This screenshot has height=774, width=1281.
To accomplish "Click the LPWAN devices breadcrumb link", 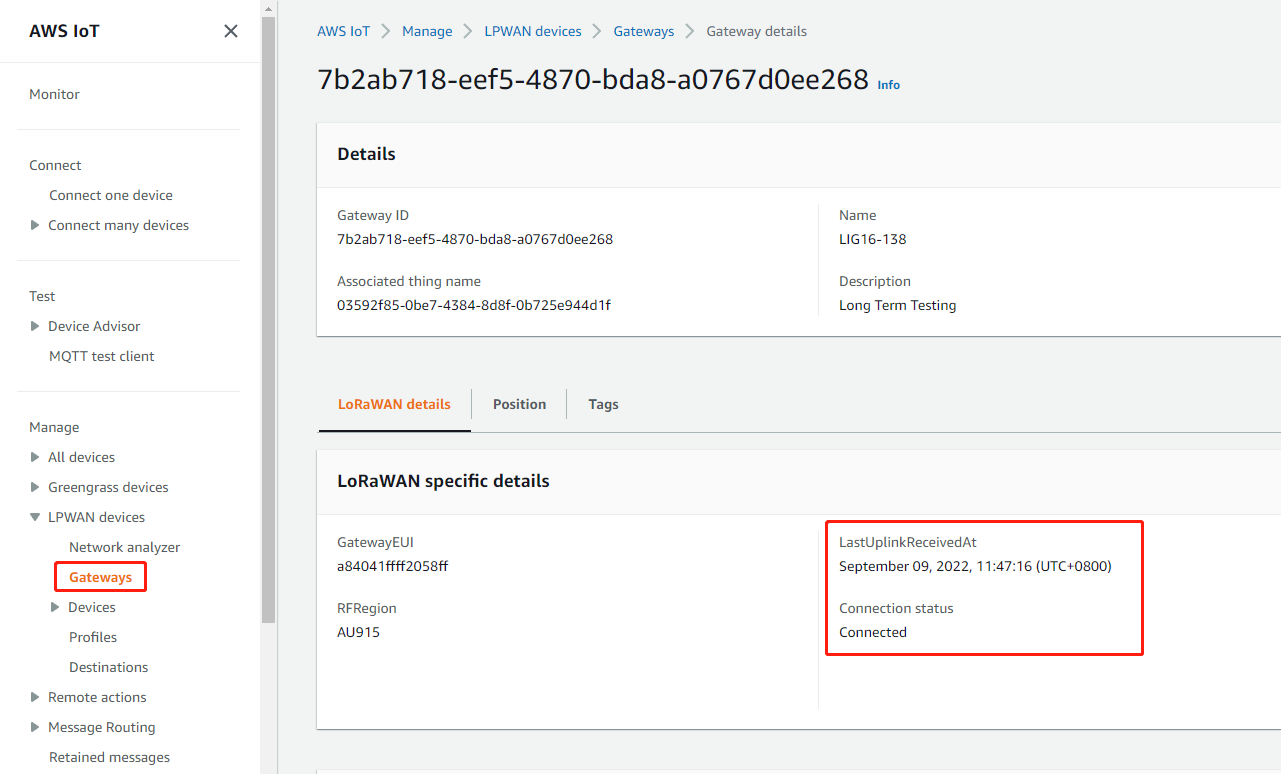I will [x=533, y=31].
